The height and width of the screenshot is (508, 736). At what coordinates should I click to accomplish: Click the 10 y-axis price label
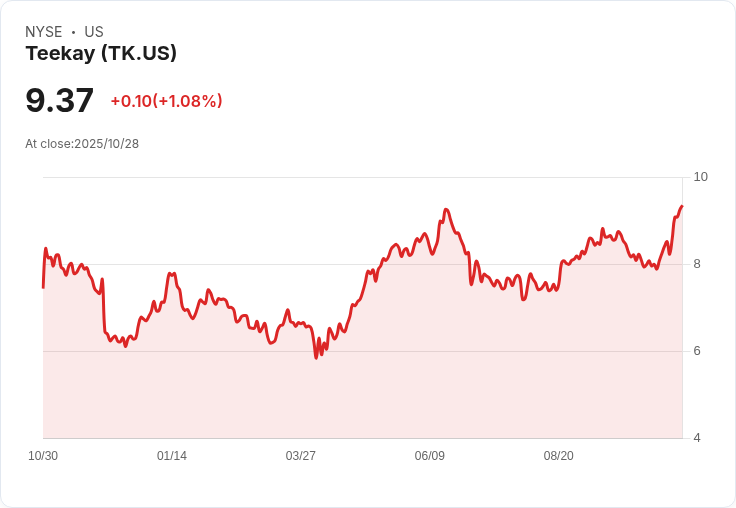(x=700, y=177)
